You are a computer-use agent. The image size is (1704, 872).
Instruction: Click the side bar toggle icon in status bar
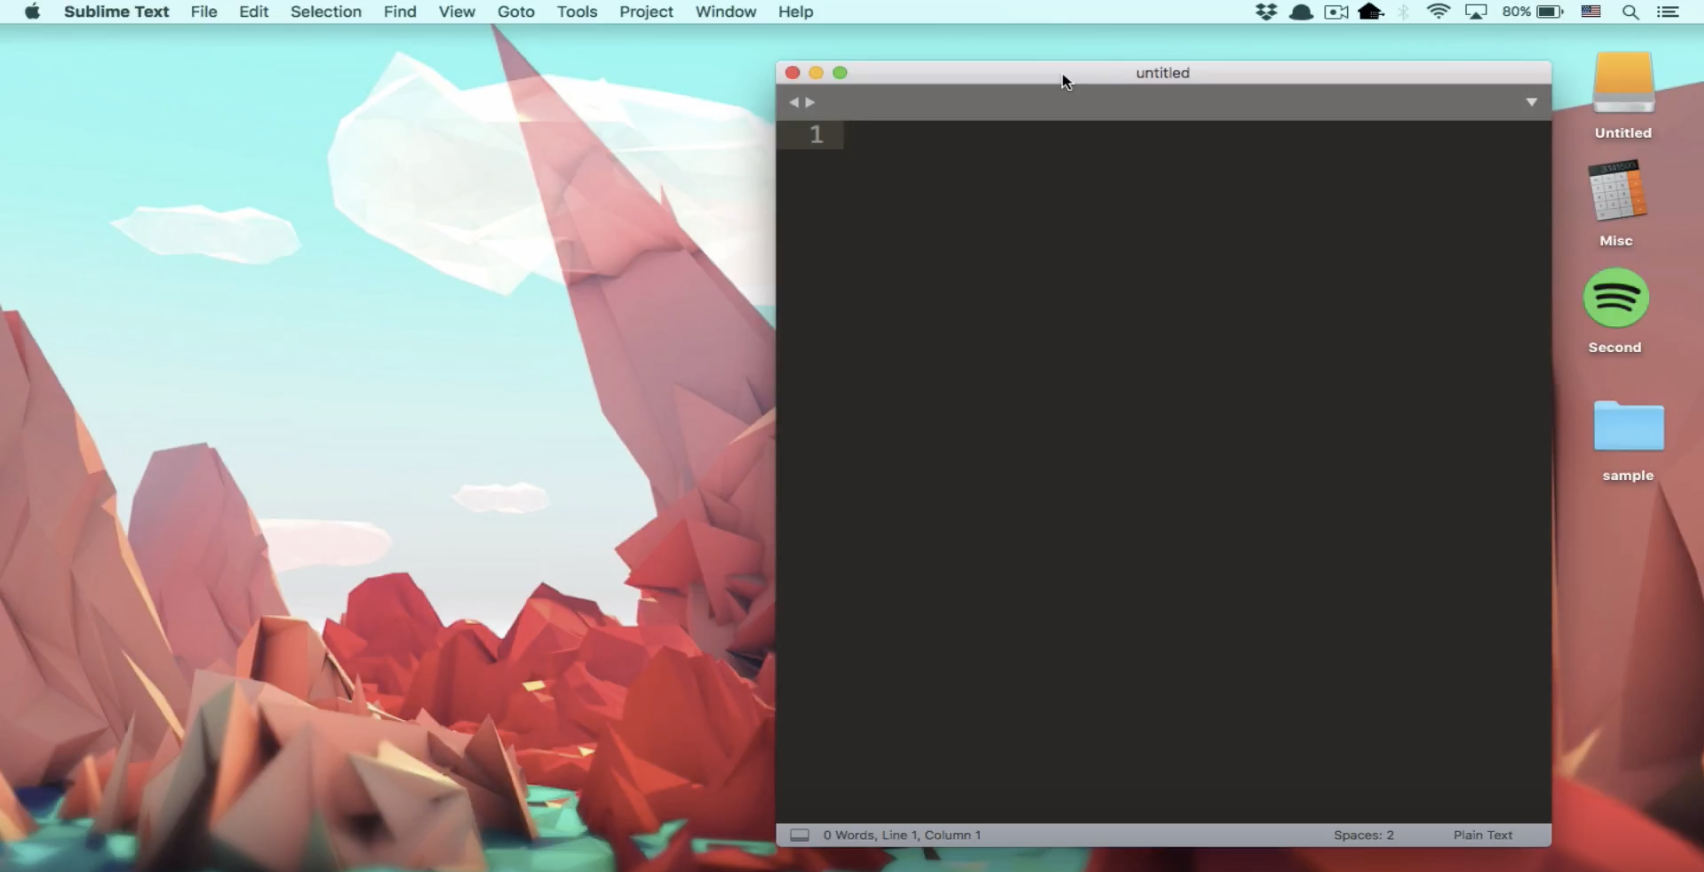click(x=799, y=835)
